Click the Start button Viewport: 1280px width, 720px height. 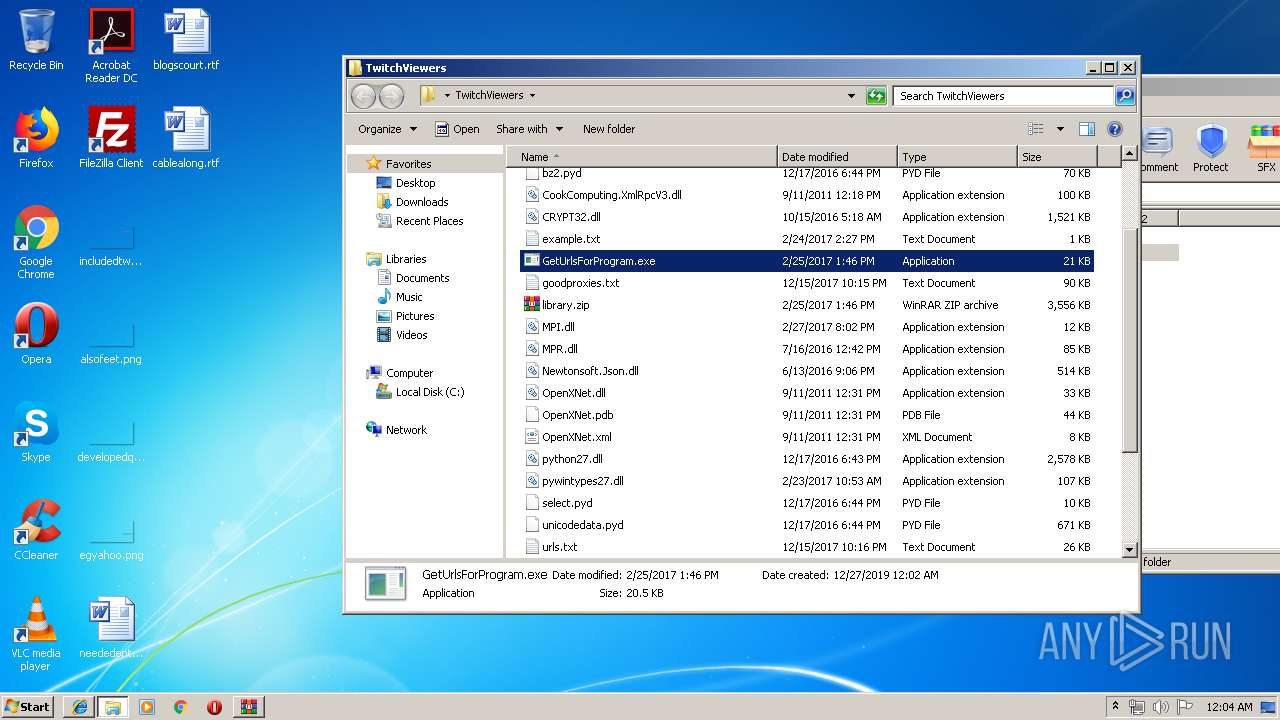[x=28, y=707]
